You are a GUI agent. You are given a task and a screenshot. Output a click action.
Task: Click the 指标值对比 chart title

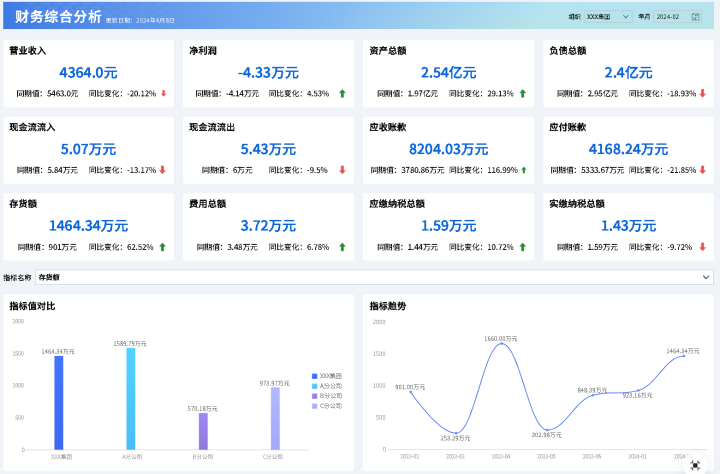(x=32, y=306)
